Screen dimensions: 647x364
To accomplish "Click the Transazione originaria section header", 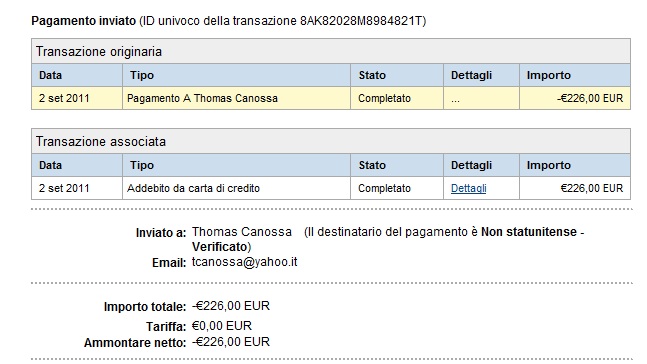I will (331, 51).
